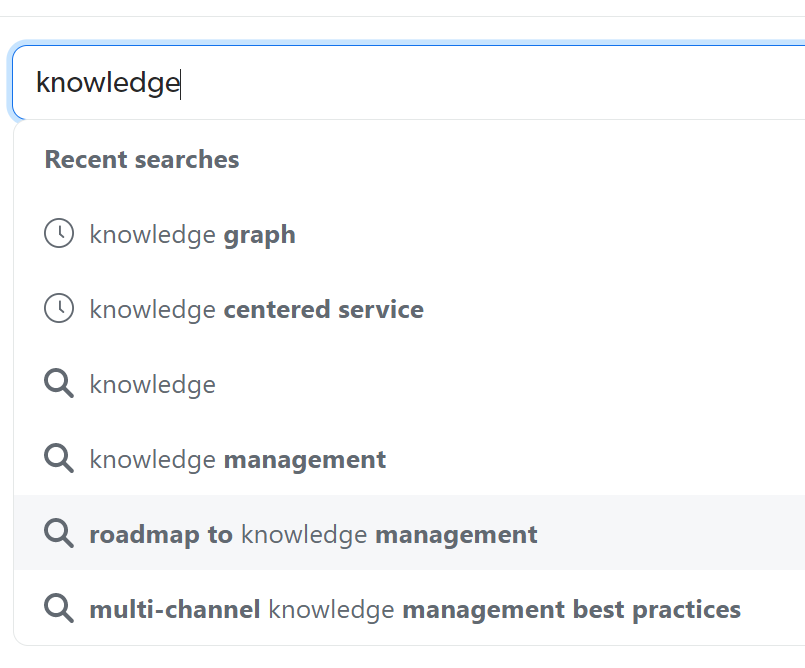The image size is (805, 668).
Task: Click the magnifier icon beside roadmap to knowledge management
Action: (59, 533)
